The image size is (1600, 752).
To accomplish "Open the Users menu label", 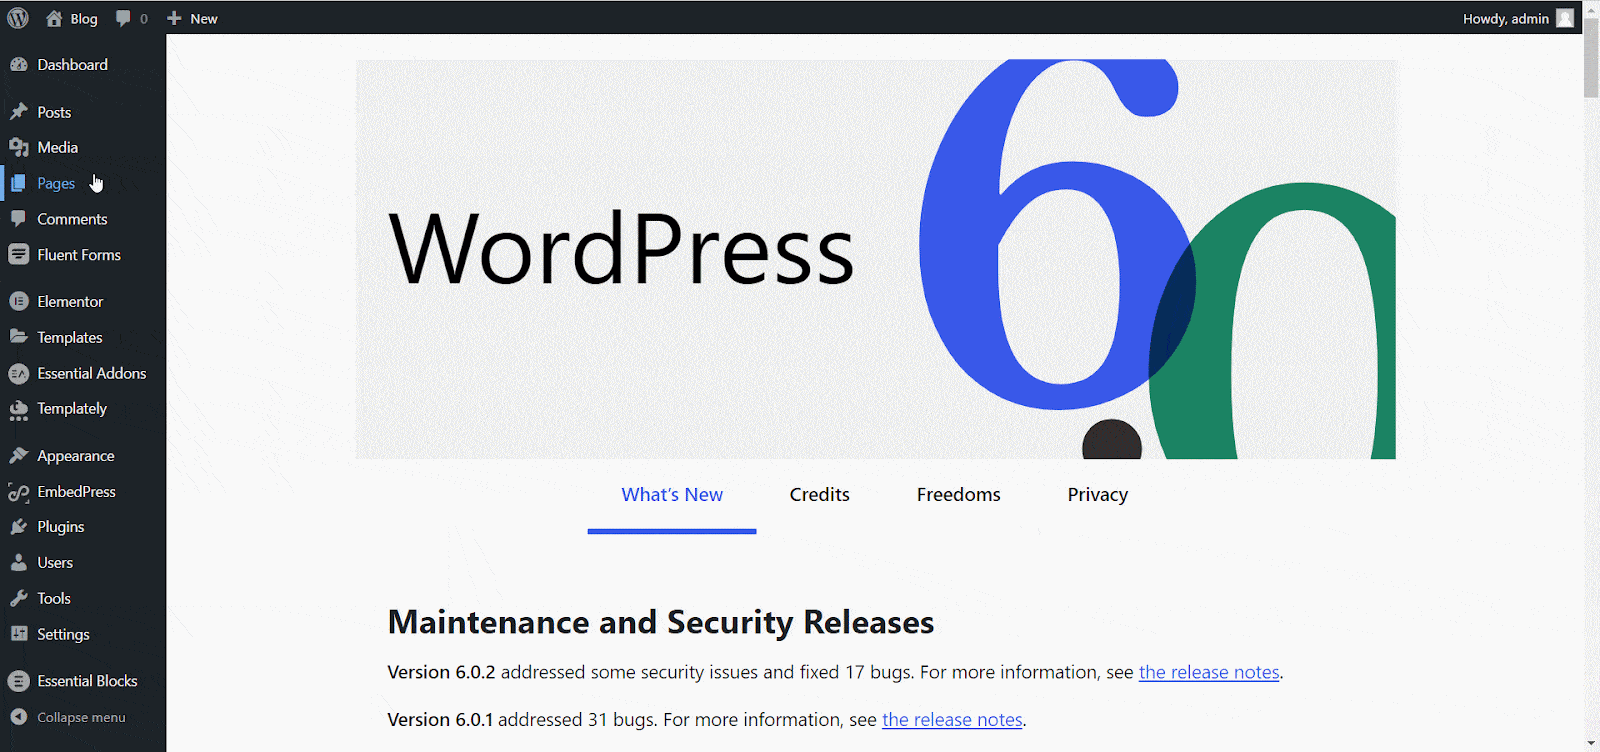I will click(55, 562).
